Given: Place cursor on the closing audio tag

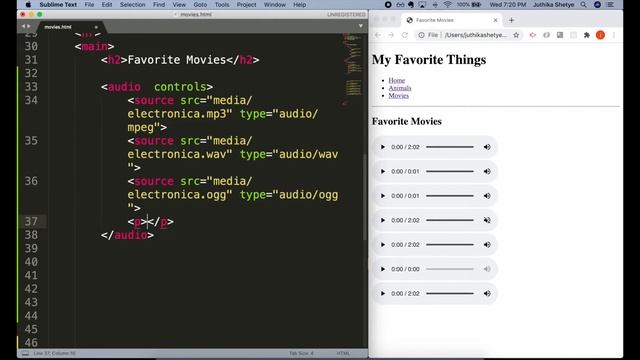Looking at the screenshot, I should (x=127, y=235).
